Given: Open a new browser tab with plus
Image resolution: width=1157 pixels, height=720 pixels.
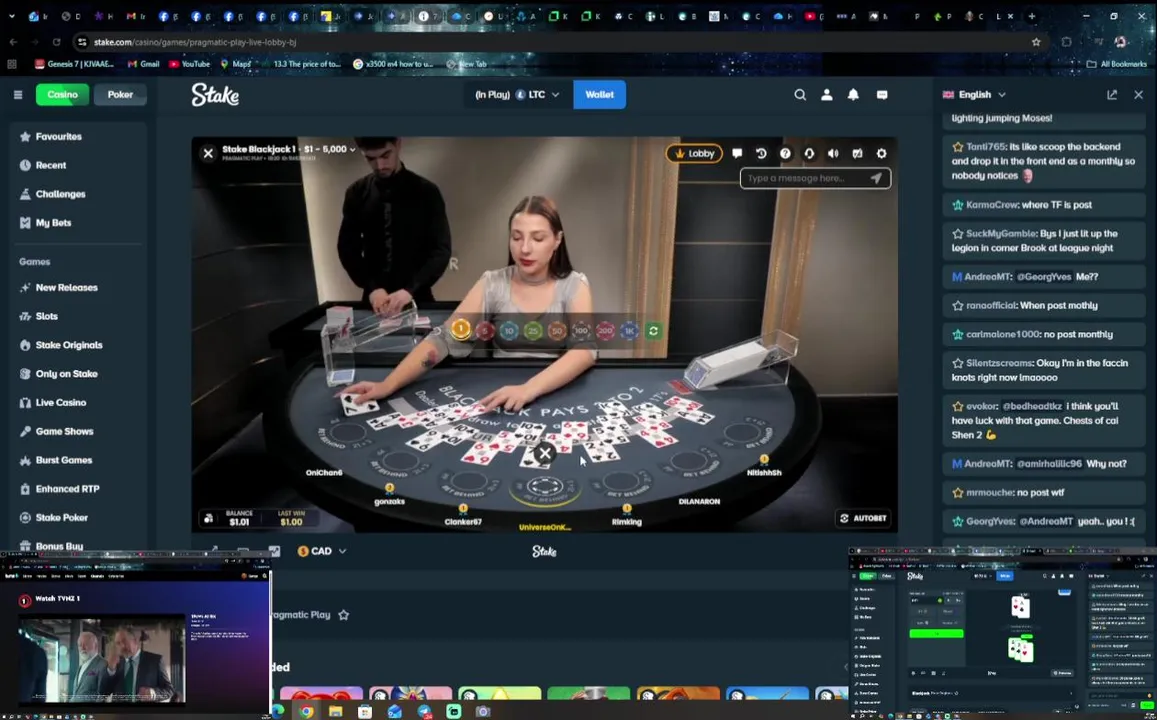Looking at the screenshot, I should [1032, 15].
